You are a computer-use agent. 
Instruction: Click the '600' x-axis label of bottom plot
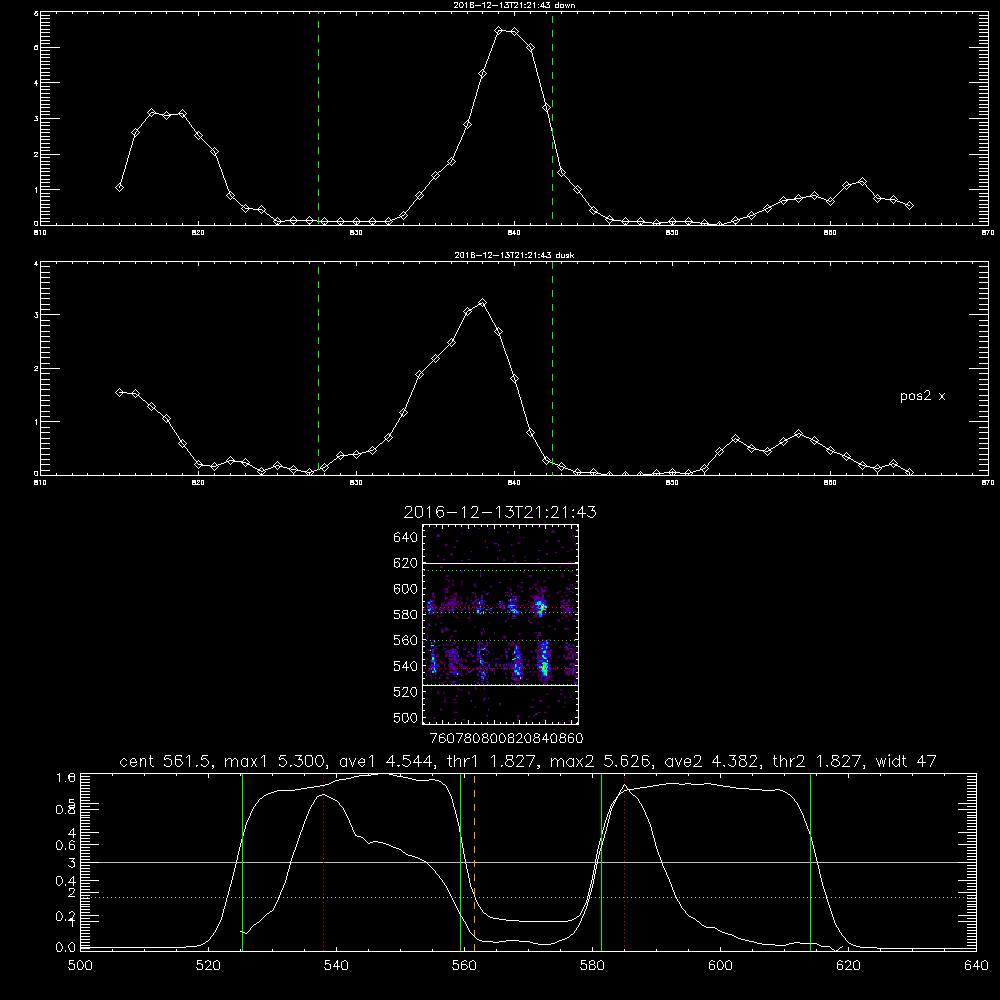(x=721, y=966)
